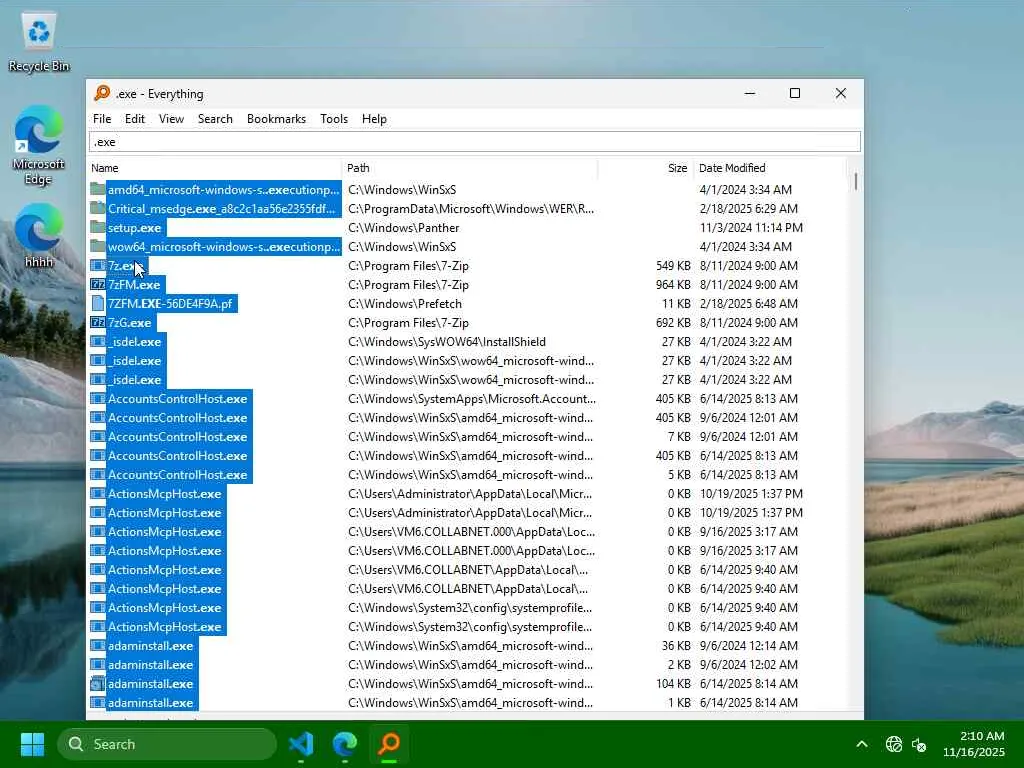Click the 2/18/2025 6:48 AM date cell
The width and height of the screenshot is (1024, 768).
[x=748, y=304]
